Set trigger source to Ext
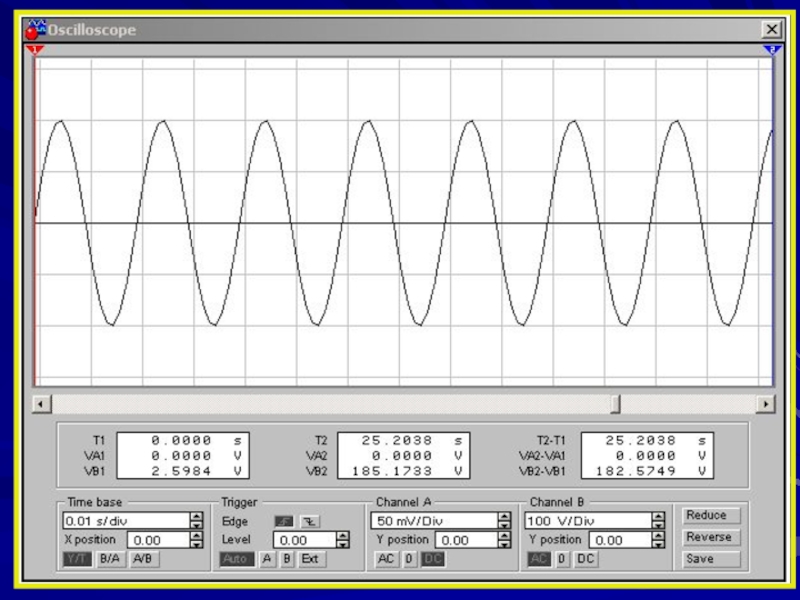Screen dimensions: 800x600 (311, 559)
